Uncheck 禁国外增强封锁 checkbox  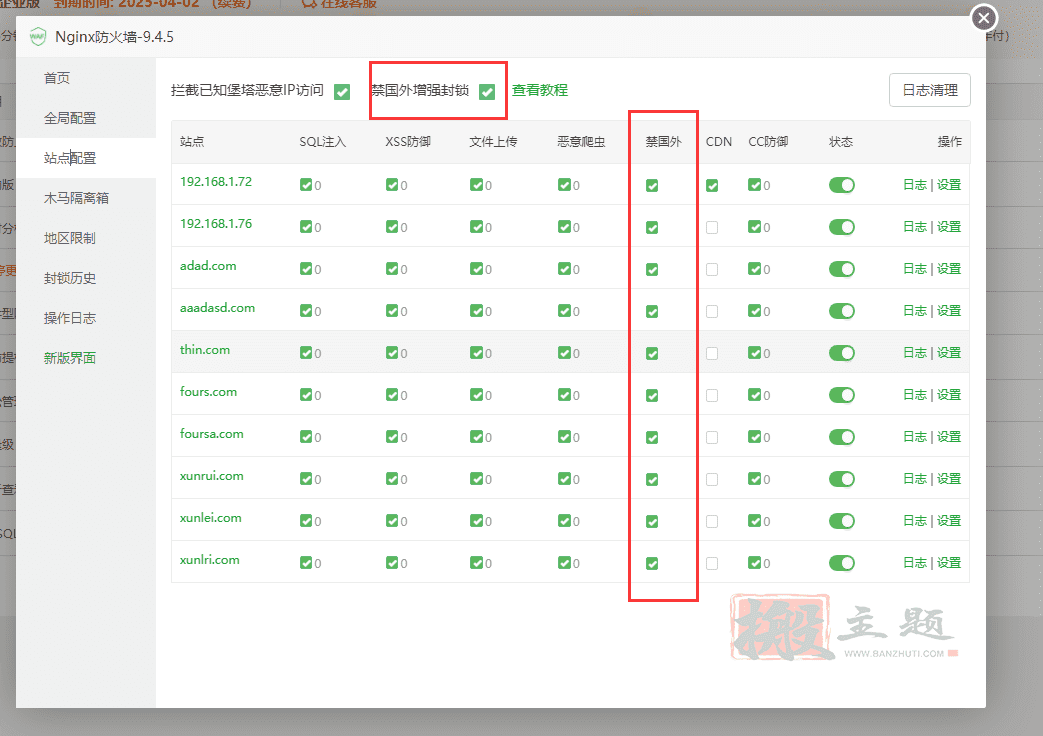(x=487, y=92)
